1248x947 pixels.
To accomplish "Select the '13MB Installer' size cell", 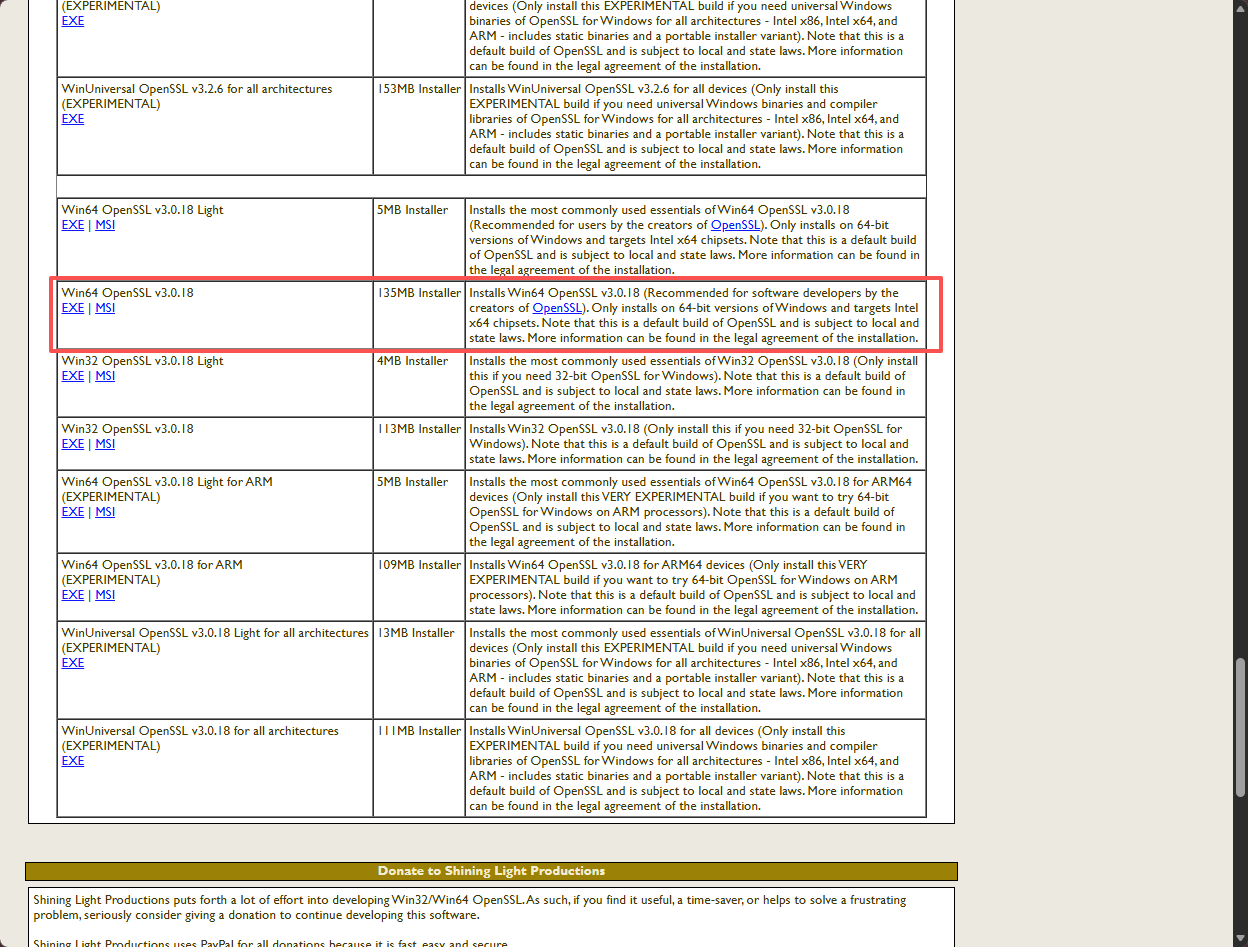I will [x=419, y=670].
